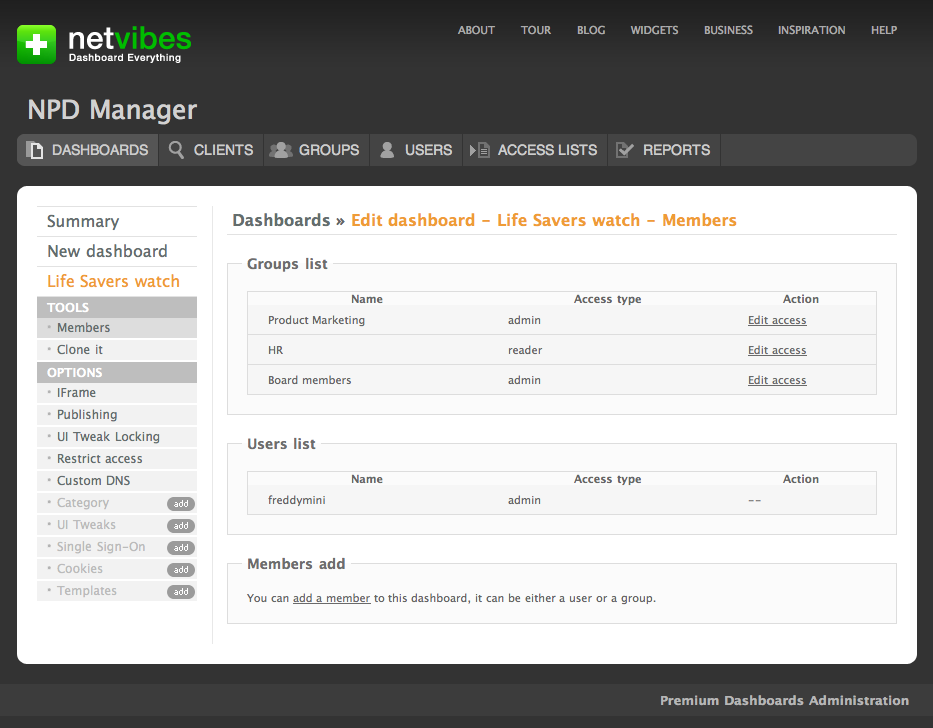Click the Users person icon
The height and width of the screenshot is (728, 933).
pyautogui.click(x=387, y=150)
